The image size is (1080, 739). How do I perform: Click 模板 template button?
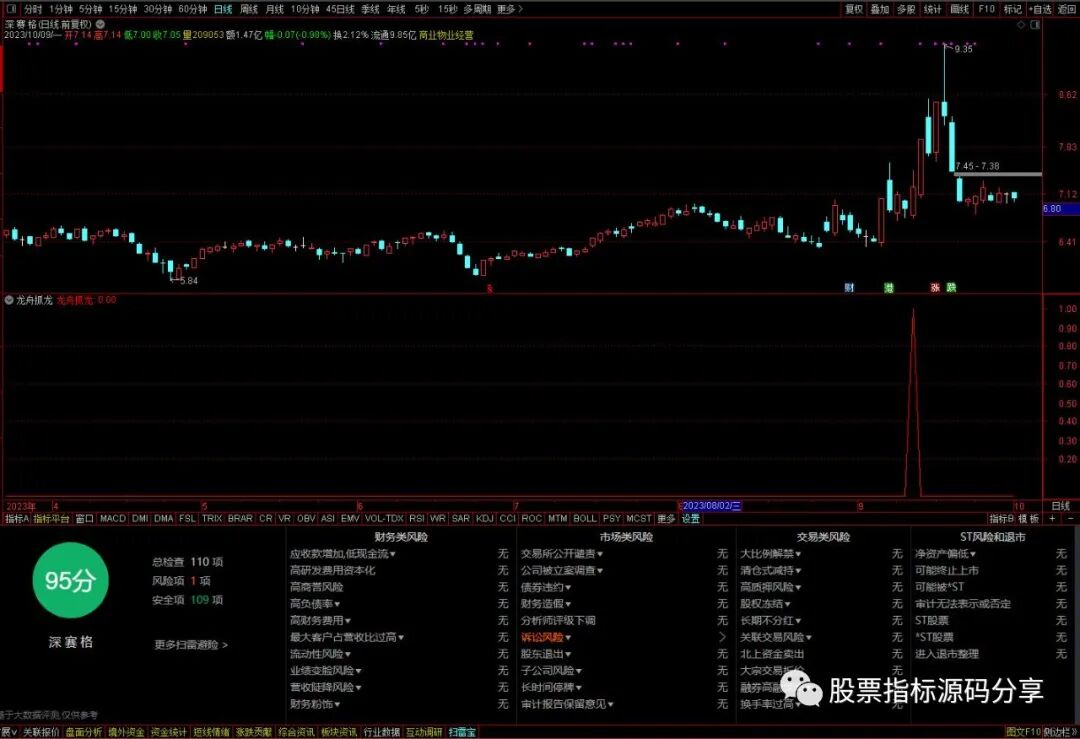1029,519
